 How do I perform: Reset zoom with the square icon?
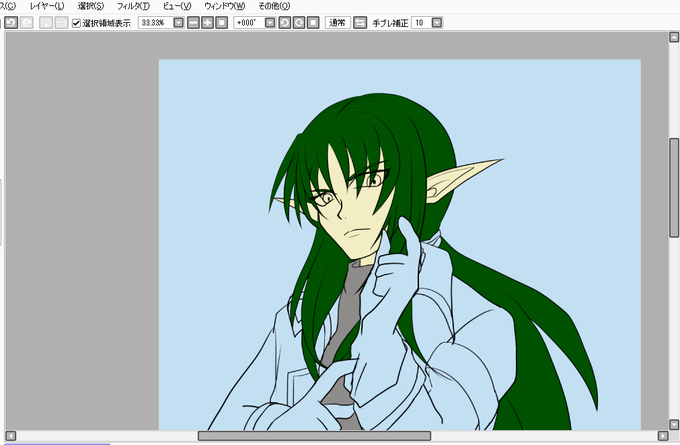tap(222, 23)
